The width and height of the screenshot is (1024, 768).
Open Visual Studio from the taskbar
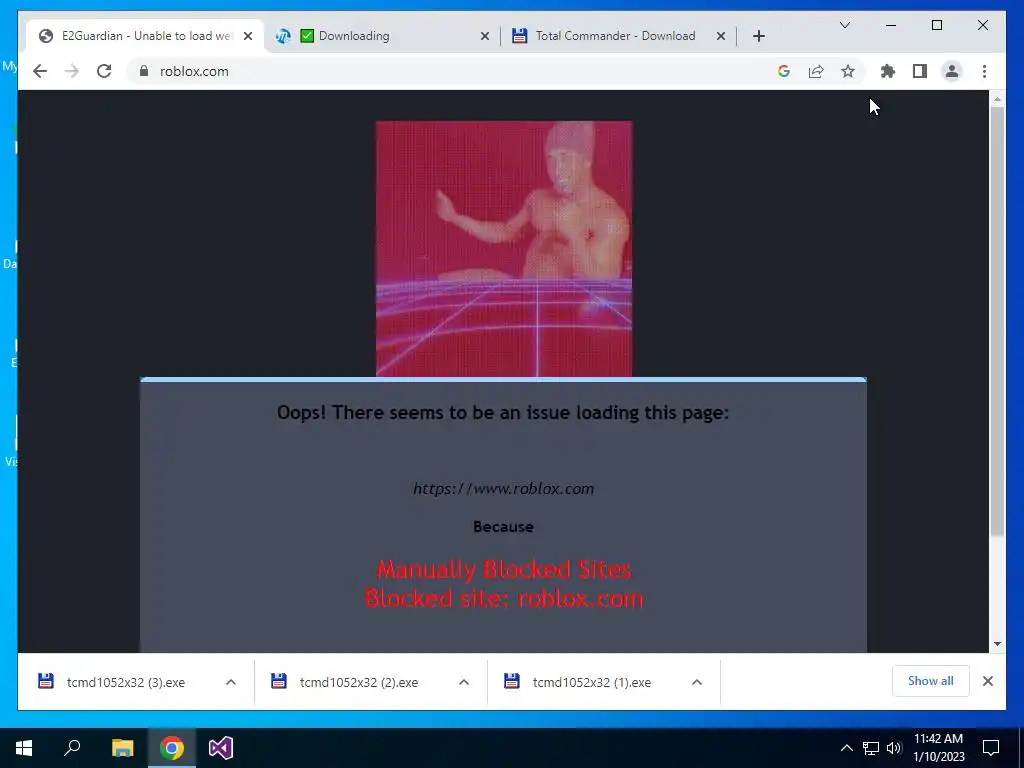point(221,748)
